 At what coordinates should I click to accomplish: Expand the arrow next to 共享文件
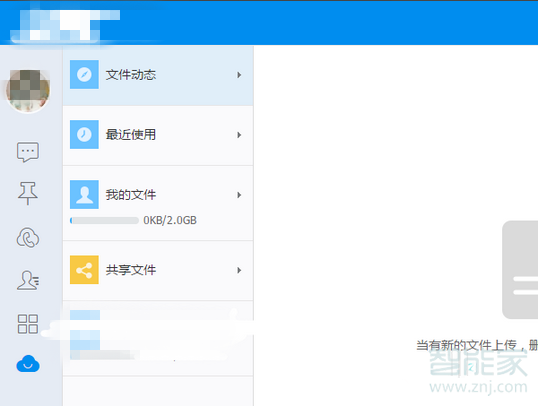click(x=239, y=270)
